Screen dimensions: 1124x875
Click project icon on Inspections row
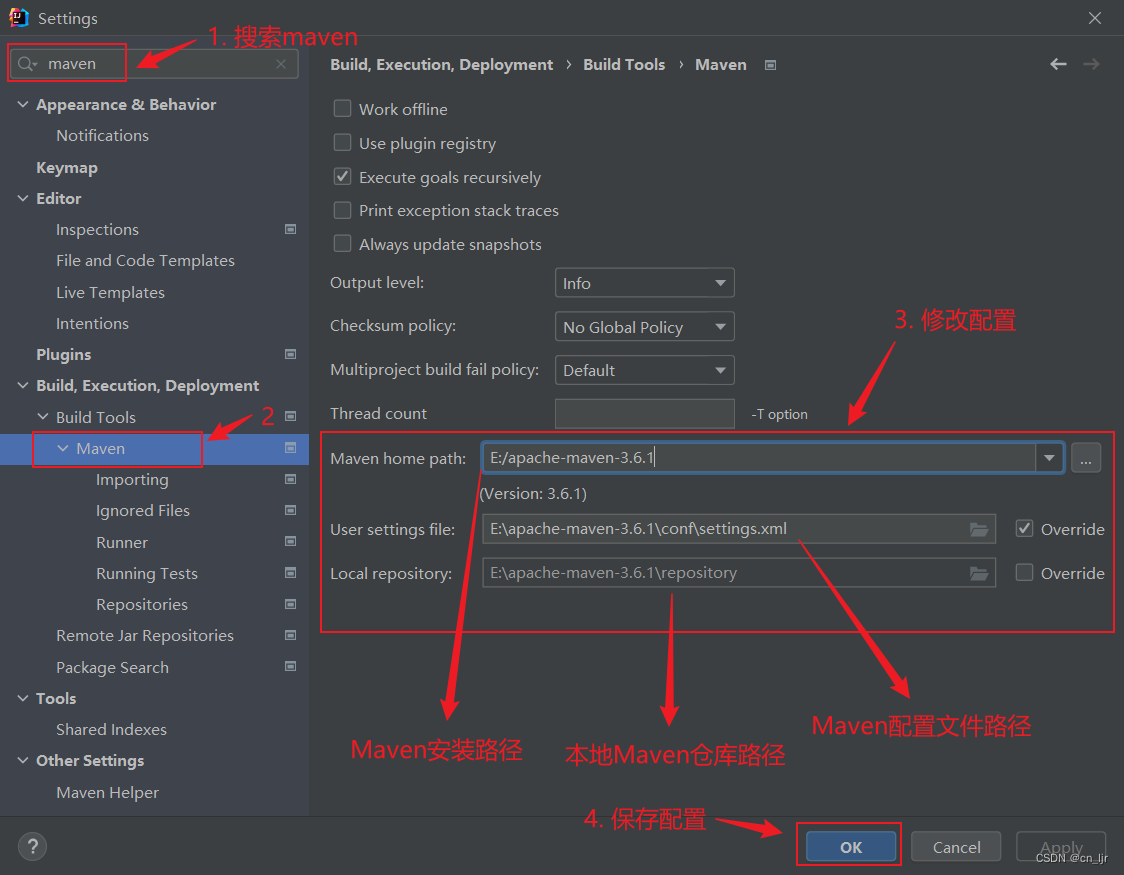(x=290, y=229)
